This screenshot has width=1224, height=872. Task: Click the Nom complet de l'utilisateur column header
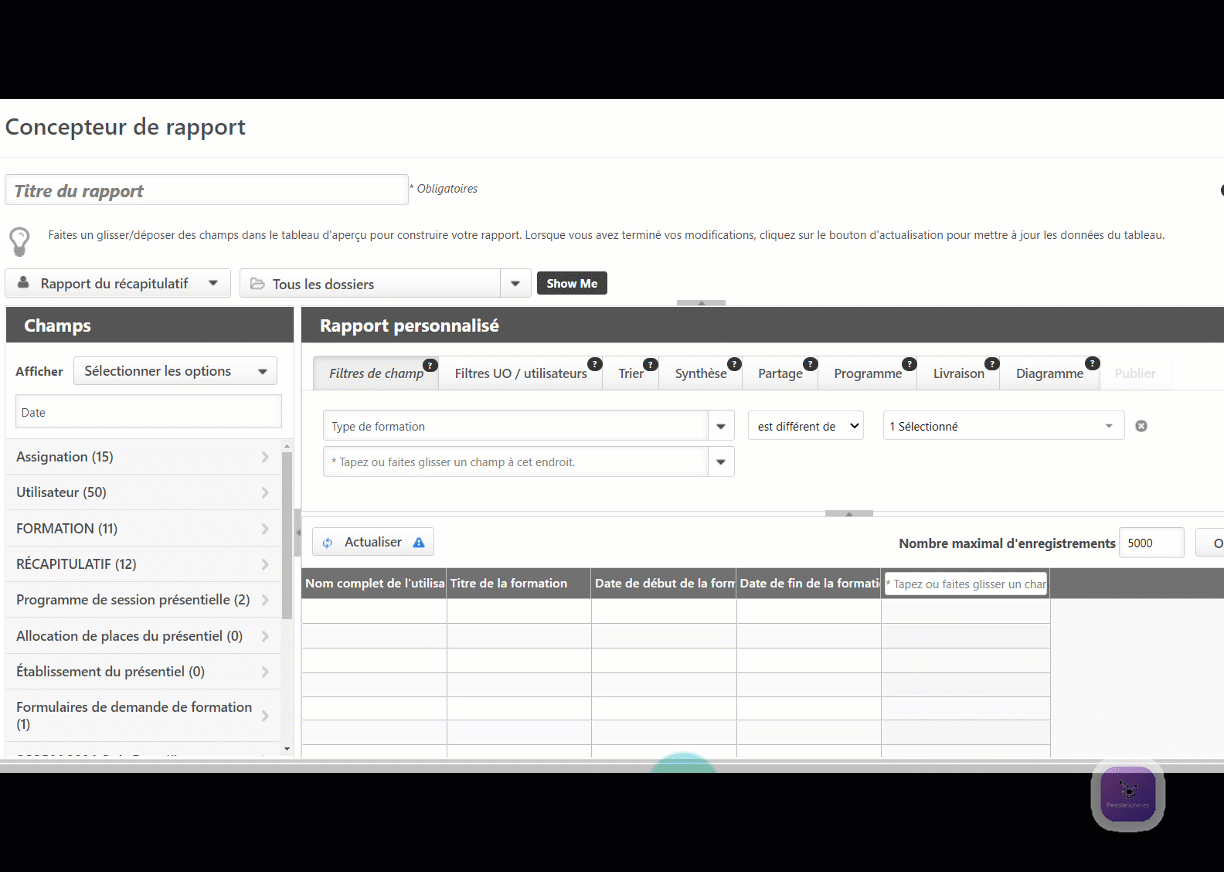click(374, 583)
